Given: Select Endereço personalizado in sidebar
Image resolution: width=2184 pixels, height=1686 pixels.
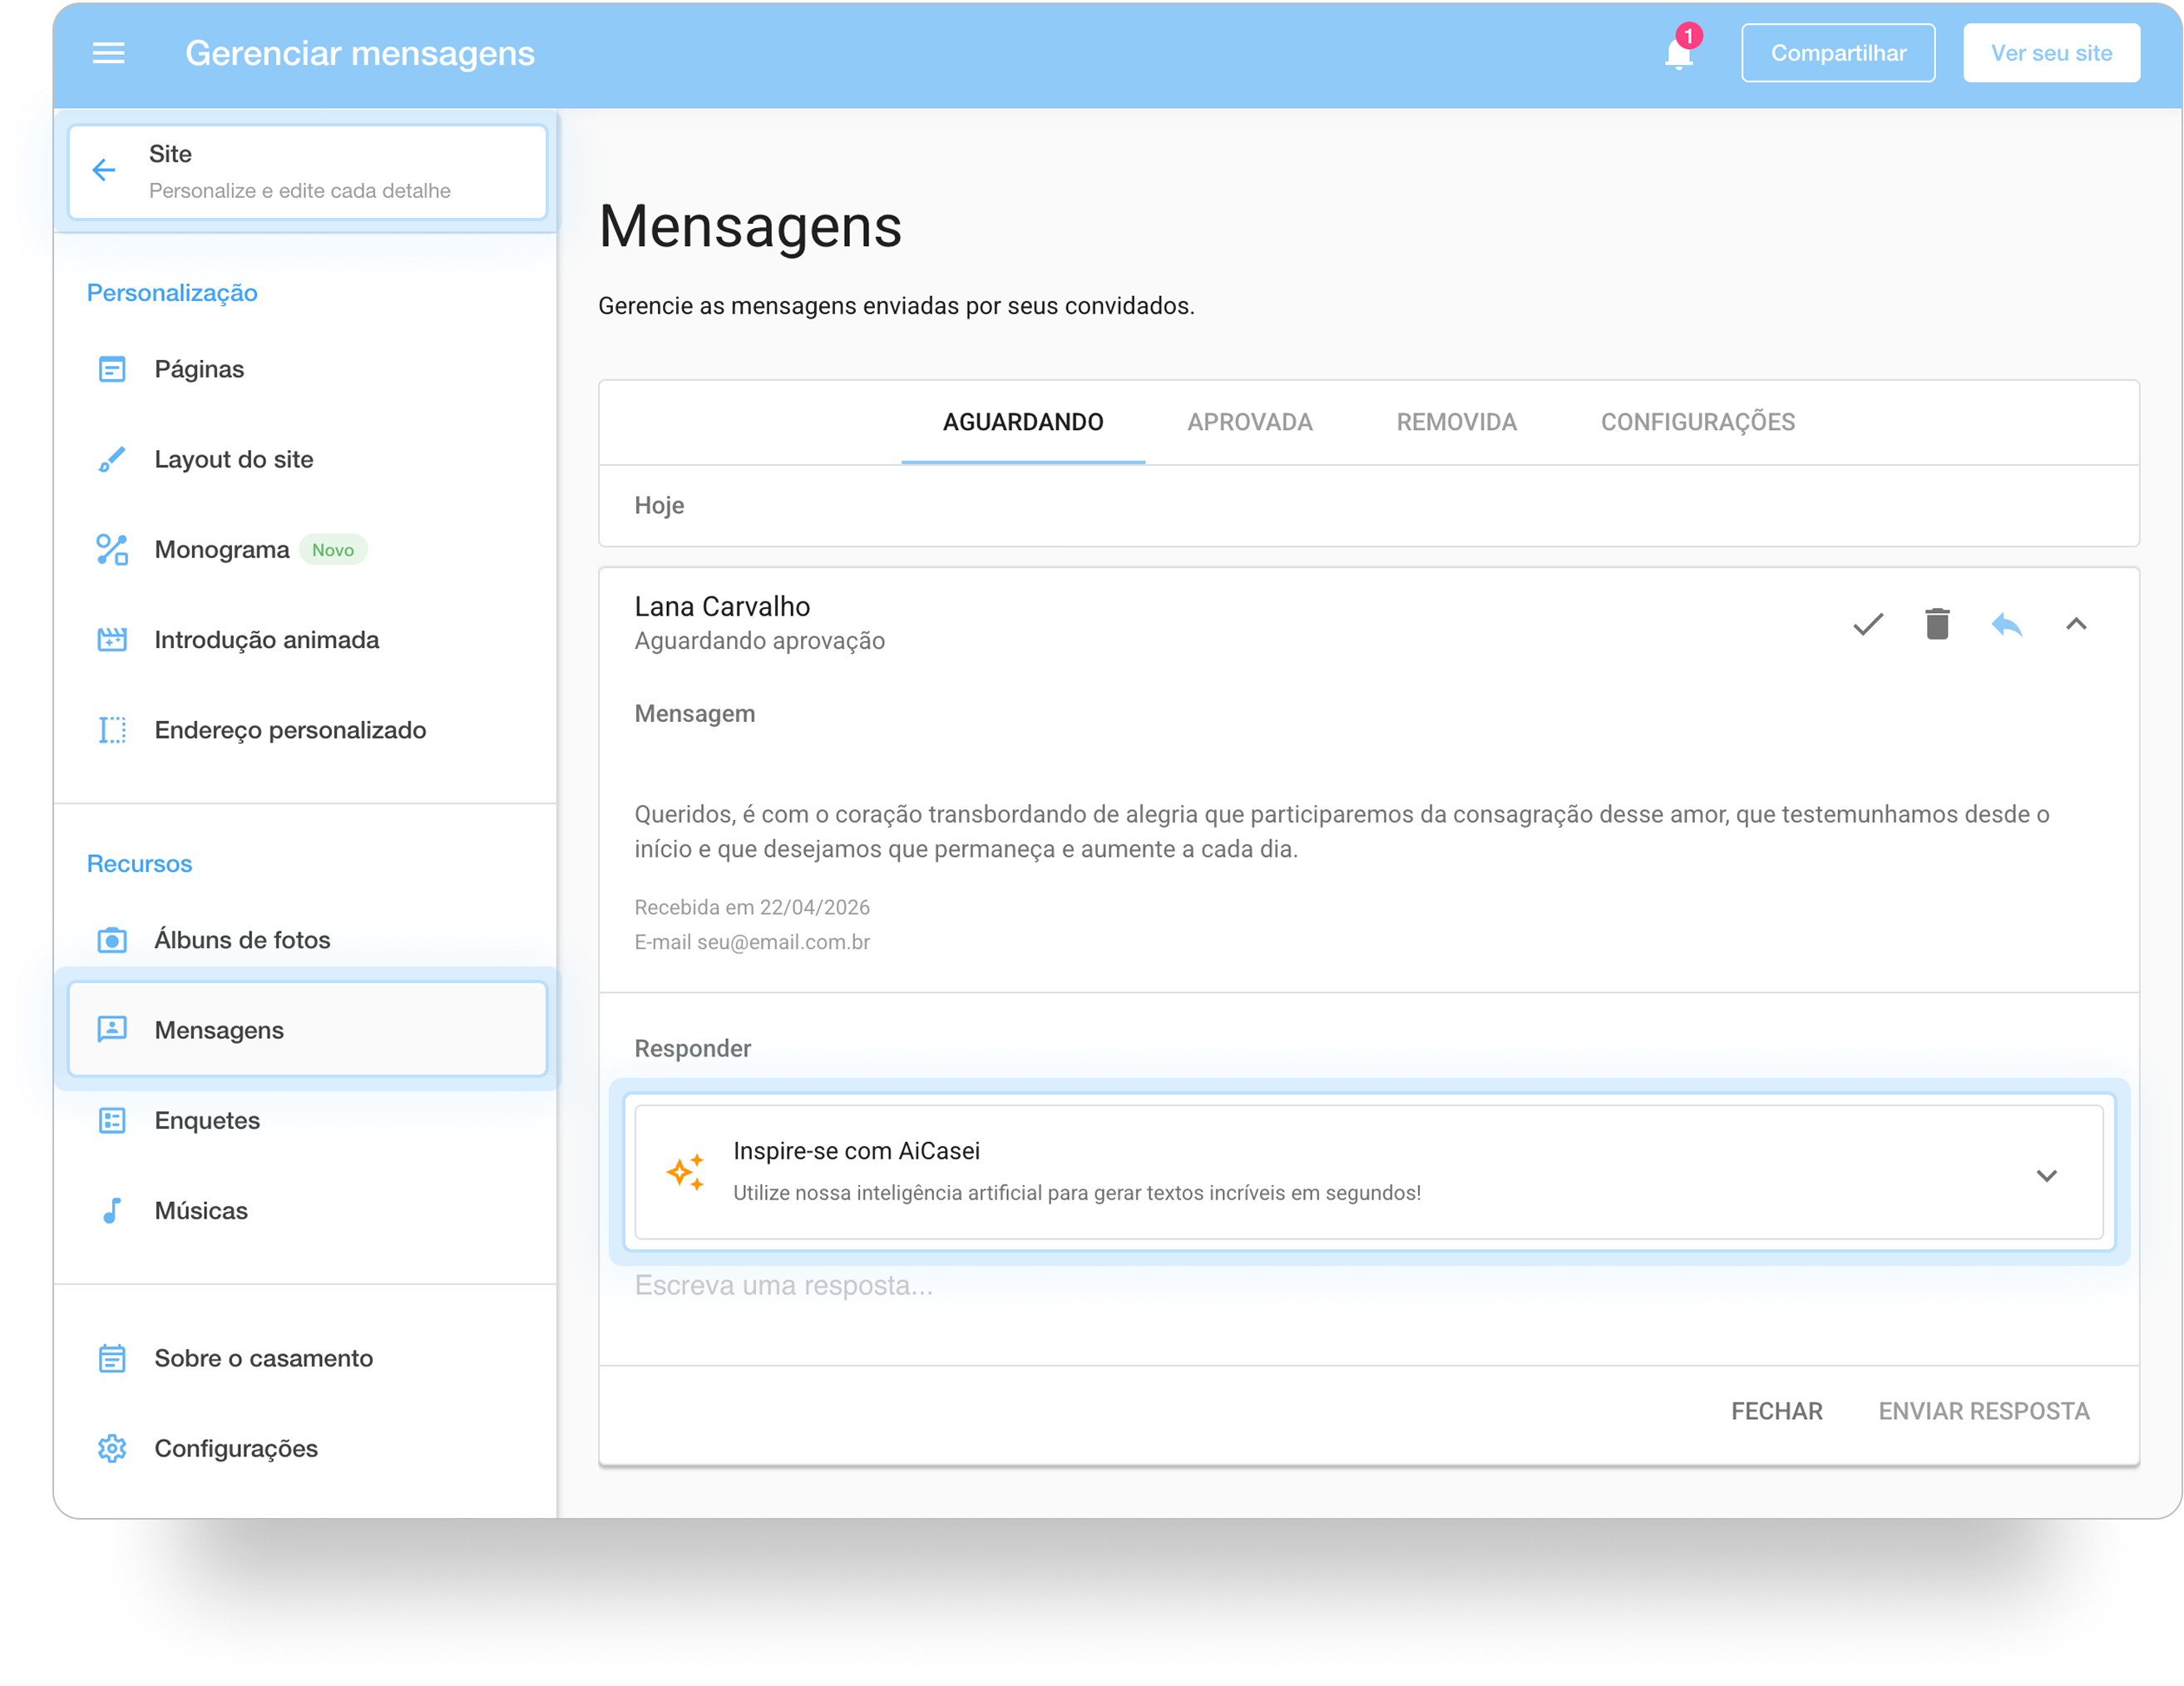Looking at the screenshot, I should coord(290,730).
